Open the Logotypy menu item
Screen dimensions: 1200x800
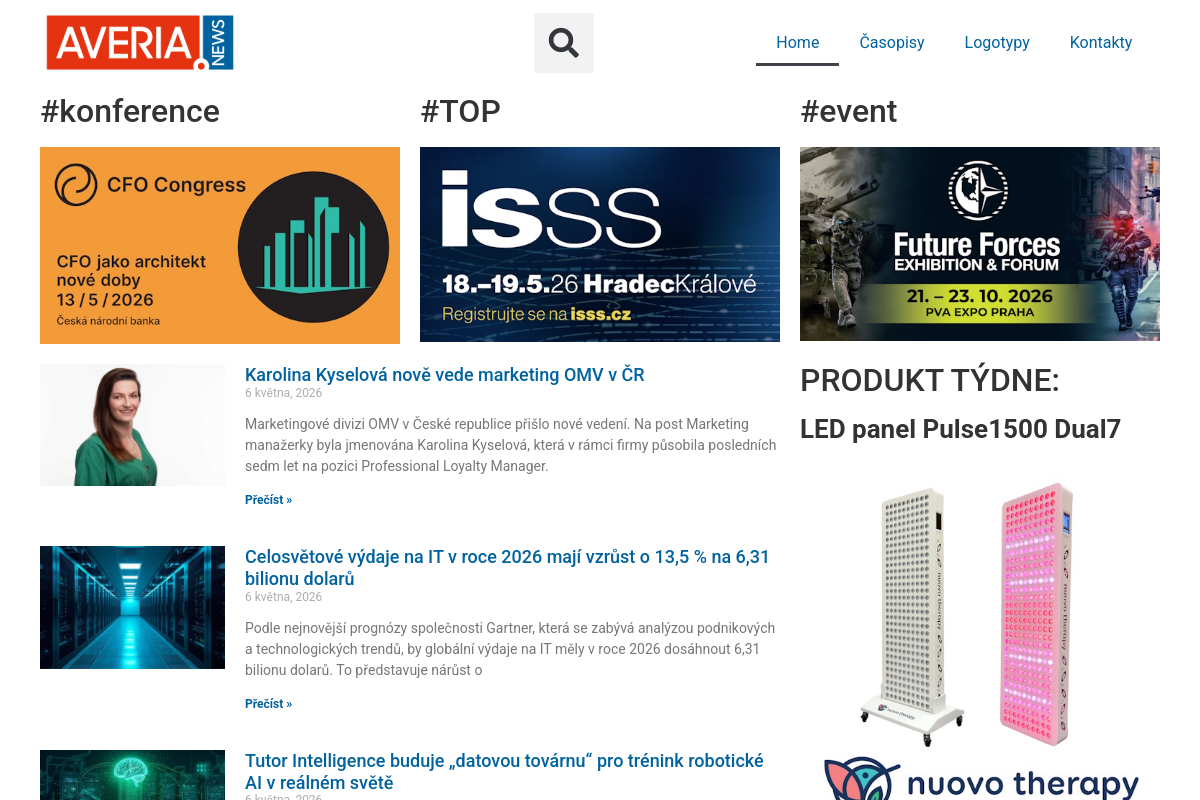997,43
